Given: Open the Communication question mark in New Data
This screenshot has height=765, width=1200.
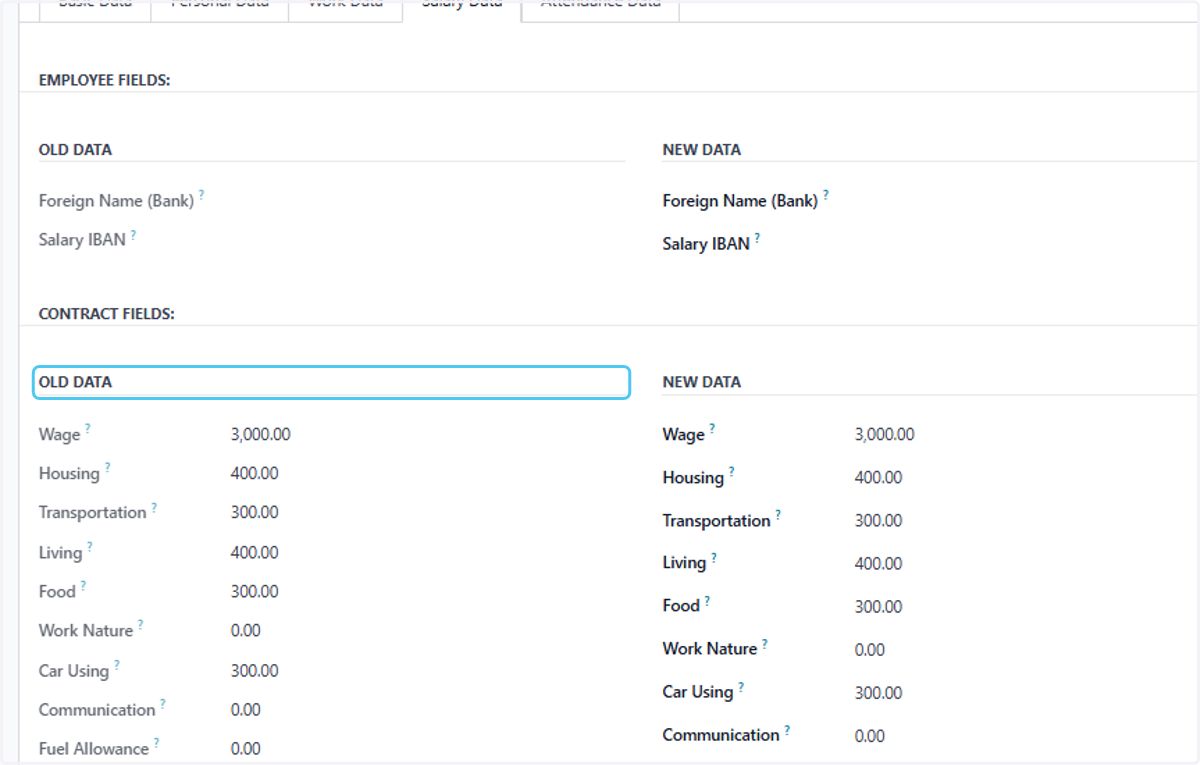Looking at the screenshot, I should pyautogui.click(x=786, y=730).
